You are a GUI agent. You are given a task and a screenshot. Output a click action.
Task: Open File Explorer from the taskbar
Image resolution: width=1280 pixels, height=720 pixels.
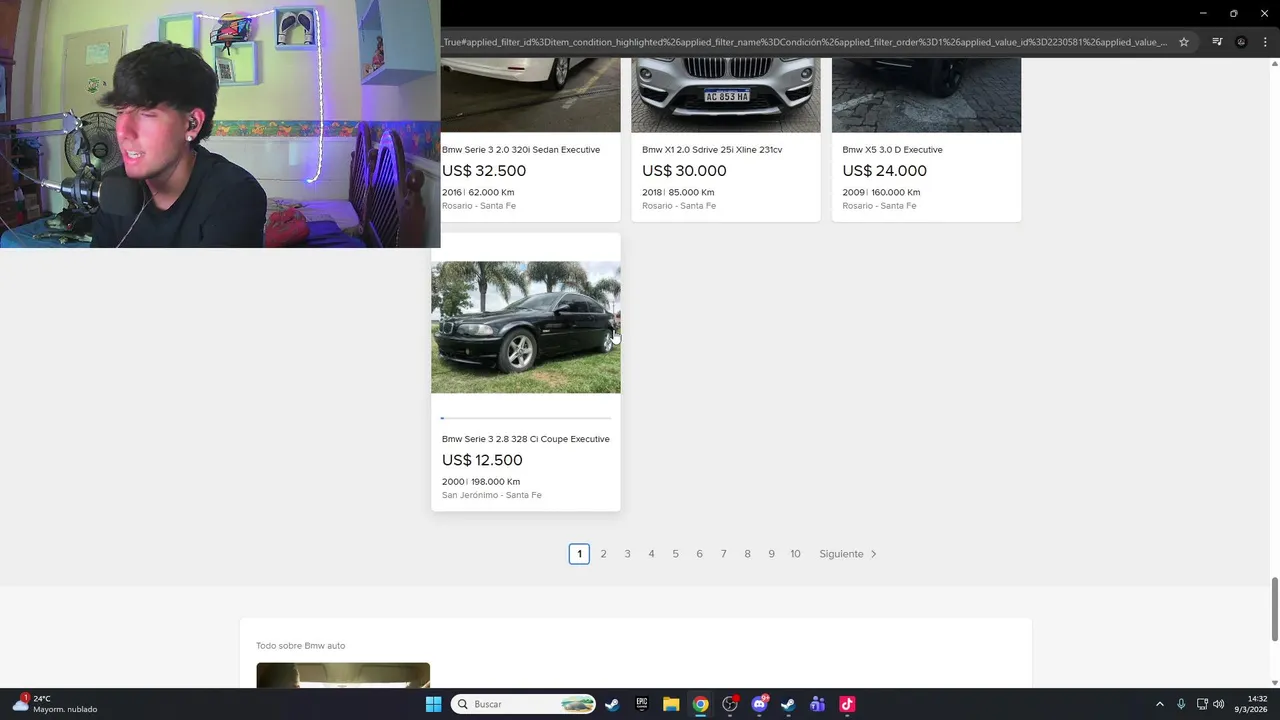pyautogui.click(x=671, y=704)
